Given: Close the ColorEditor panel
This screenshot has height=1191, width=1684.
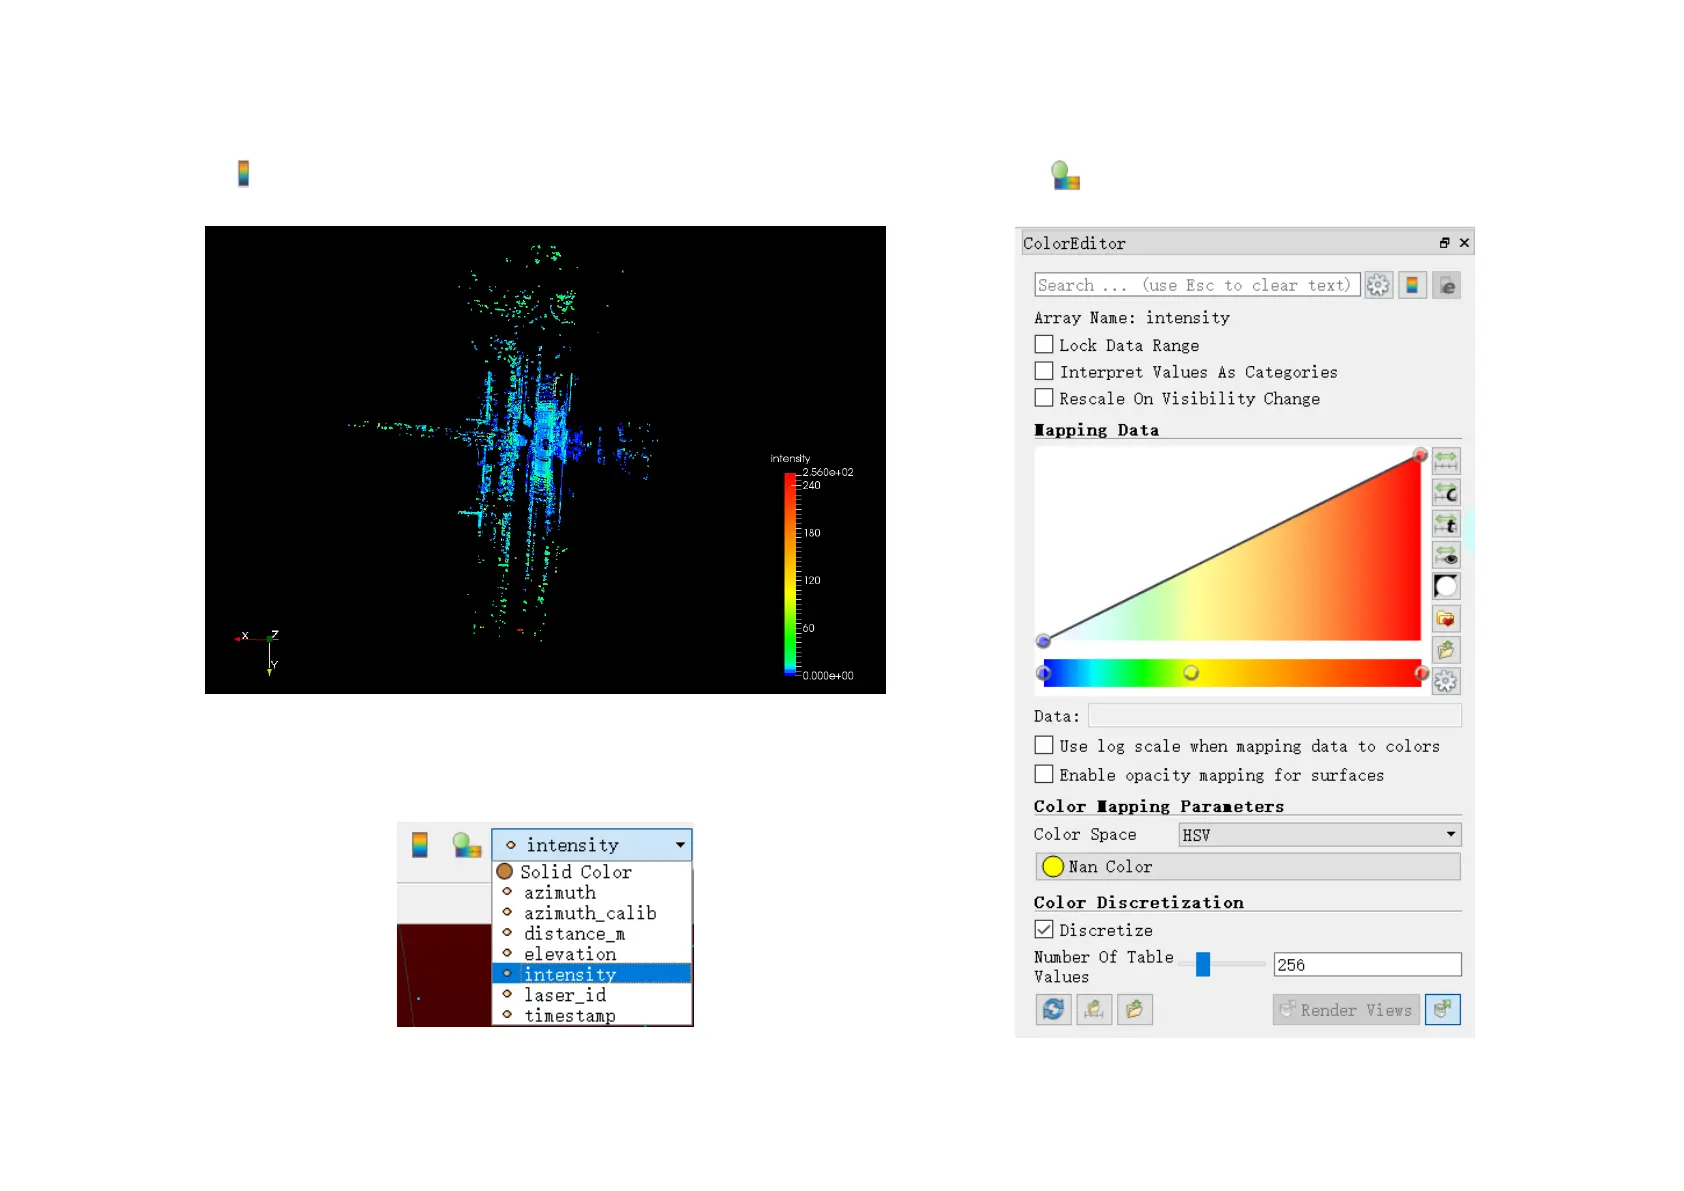Looking at the screenshot, I should click(x=1464, y=243).
